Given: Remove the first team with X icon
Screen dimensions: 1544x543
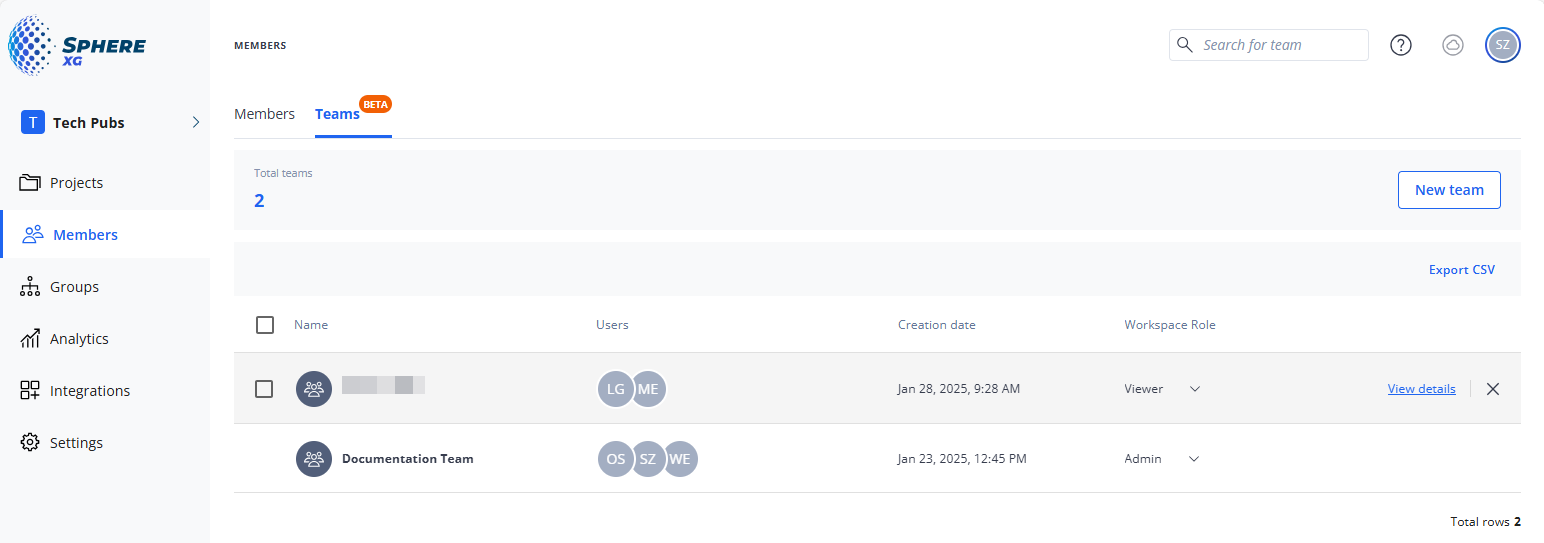Looking at the screenshot, I should click(1493, 389).
